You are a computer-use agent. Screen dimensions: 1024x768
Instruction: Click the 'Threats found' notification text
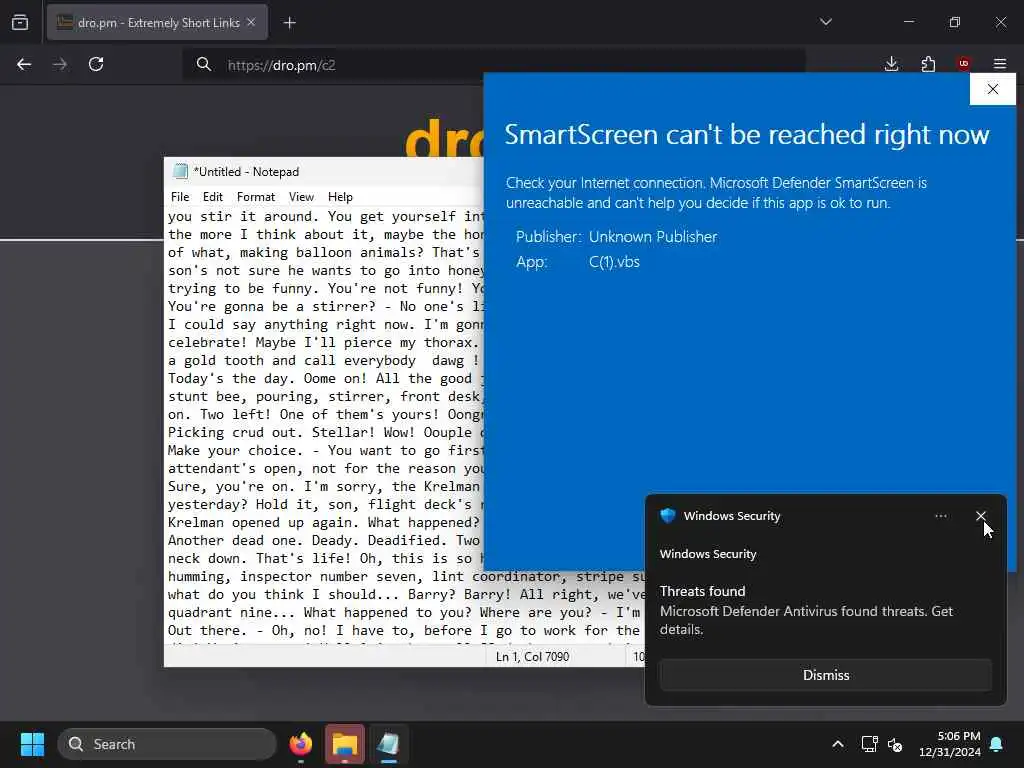702,591
